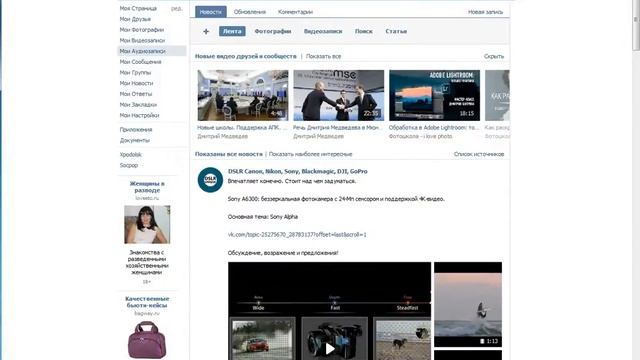Open Приложения in the sidebar
This screenshot has width=640, height=360.
[136, 129]
